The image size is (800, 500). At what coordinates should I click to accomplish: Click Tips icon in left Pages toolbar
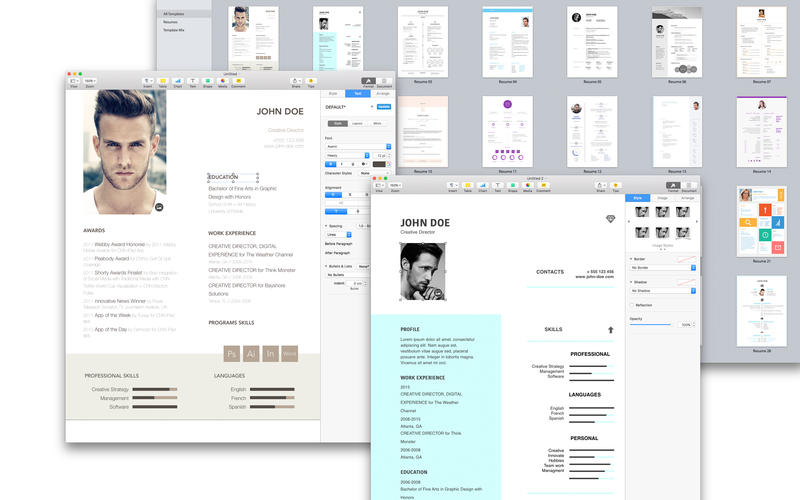[311, 81]
